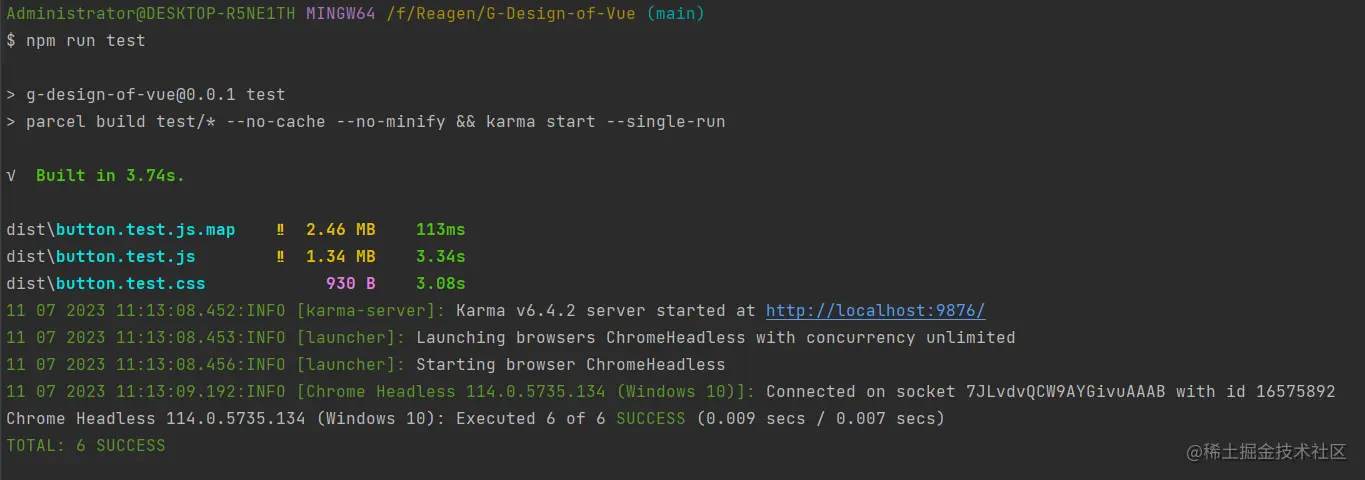Click the 'npm run test' command text
The width and height of the screenshot is (1365, 480).
coord(86,41)
